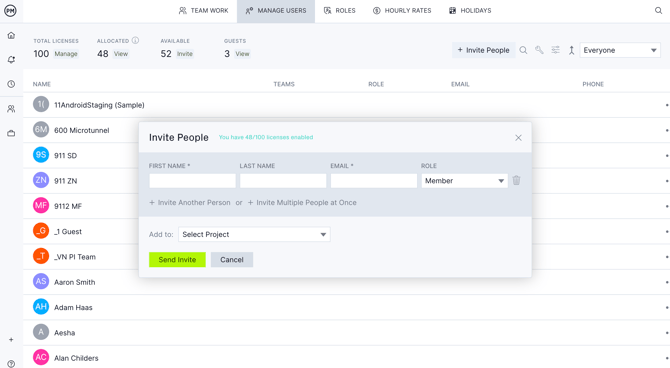Click the Phone column header
Screen dimensions: 670x368
(x=593, y=84)
